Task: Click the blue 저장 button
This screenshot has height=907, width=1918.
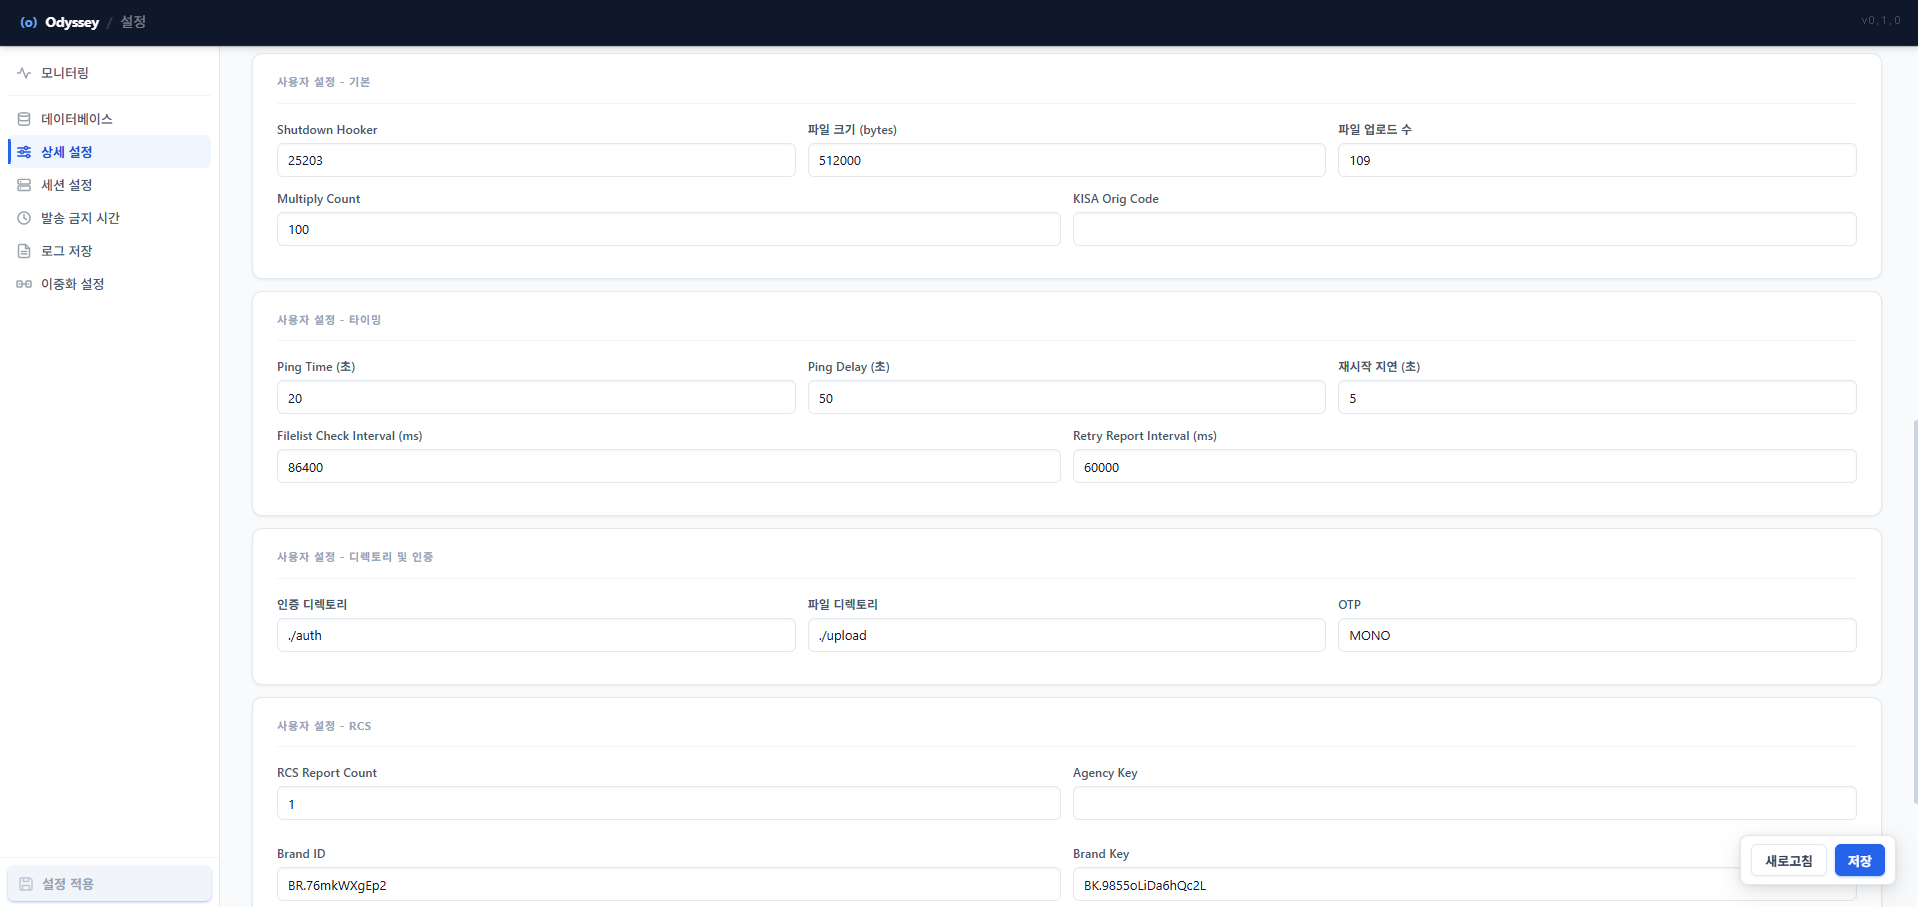Action: click(x=1860, y=861)
